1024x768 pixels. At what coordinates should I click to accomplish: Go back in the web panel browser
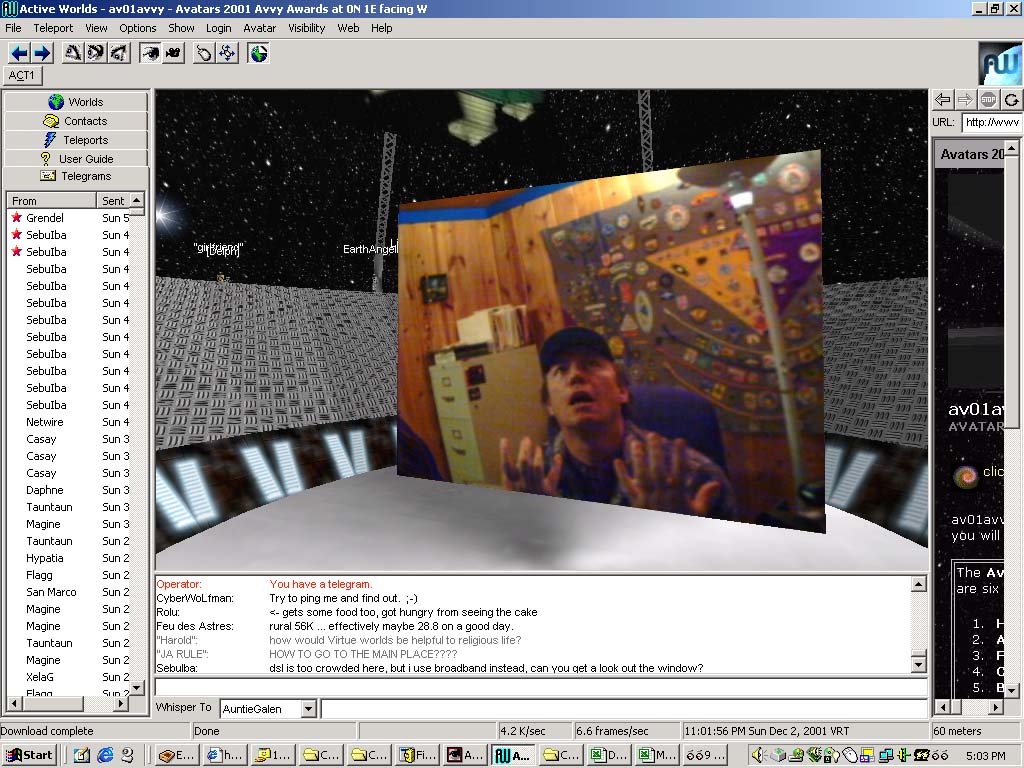[x=942, y=99]
